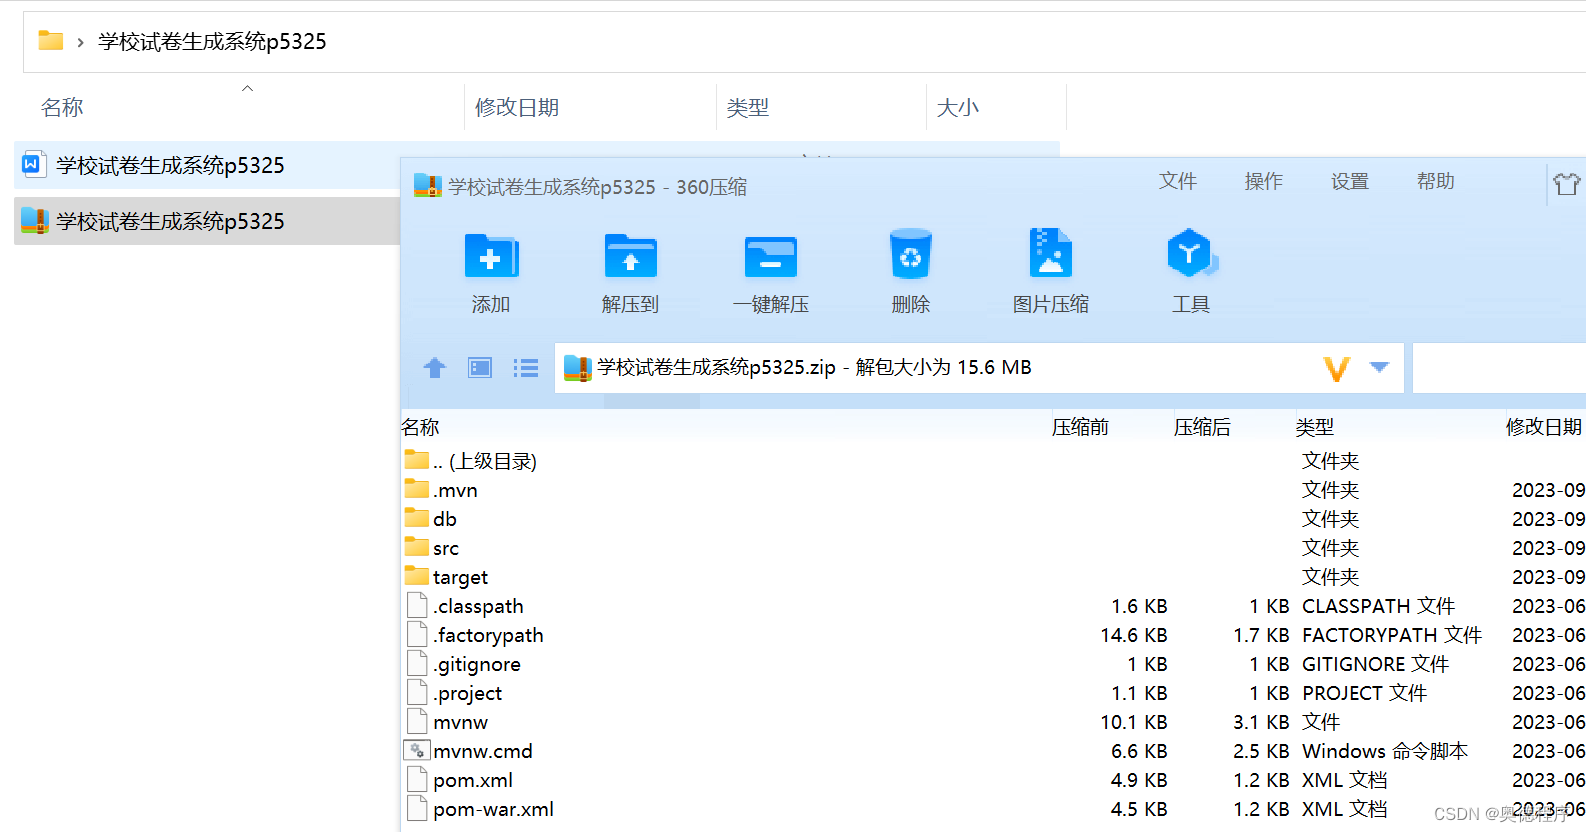Click the db folder icon in archive list
This screenshot has width=1586, height=832.
point(417,518)
